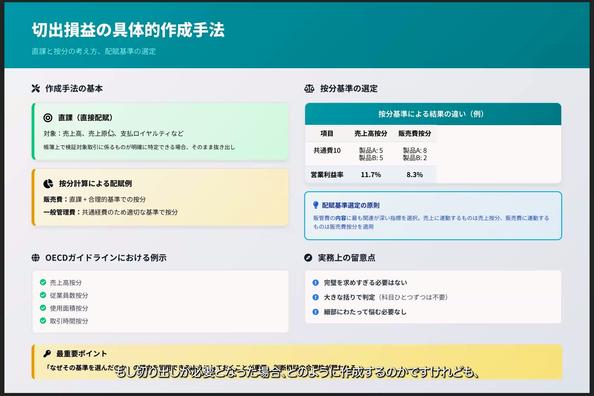
Task: Click the blue info icon for 大きな括りで判定
Action: tap(315, 297)
